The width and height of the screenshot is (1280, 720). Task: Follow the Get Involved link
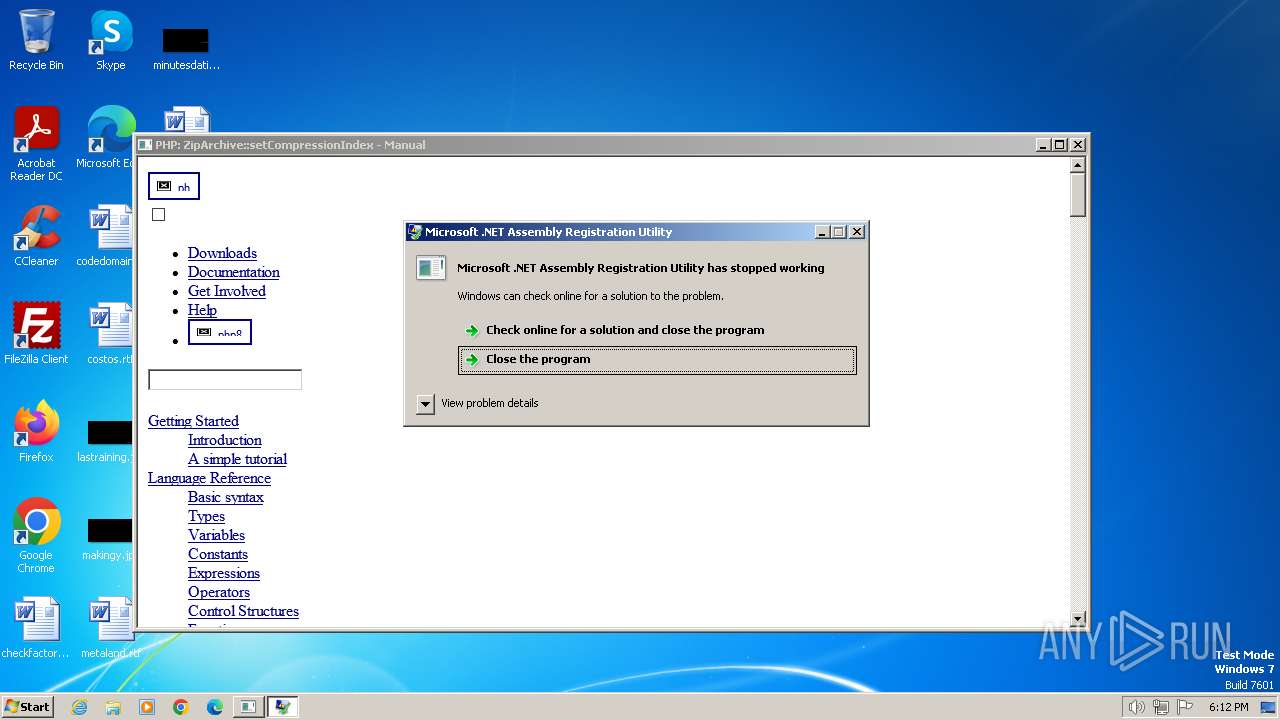(227, 291)
